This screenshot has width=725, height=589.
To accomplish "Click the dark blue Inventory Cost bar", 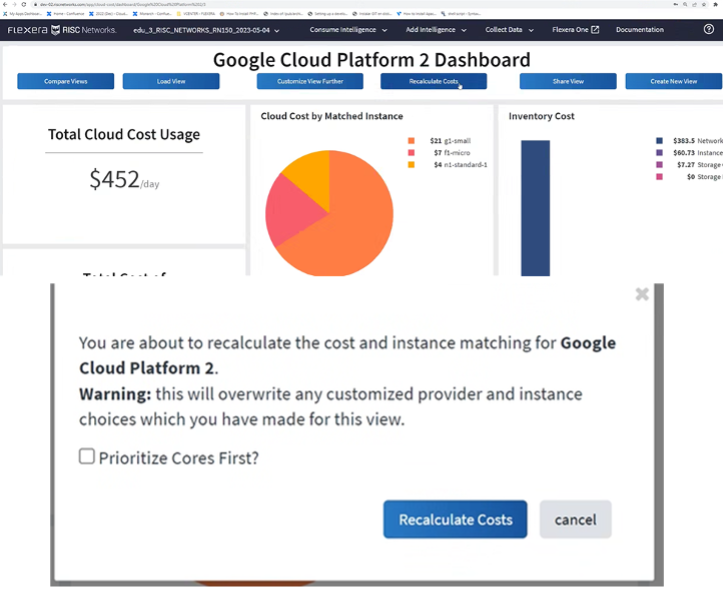I will (x=535, y=208).
